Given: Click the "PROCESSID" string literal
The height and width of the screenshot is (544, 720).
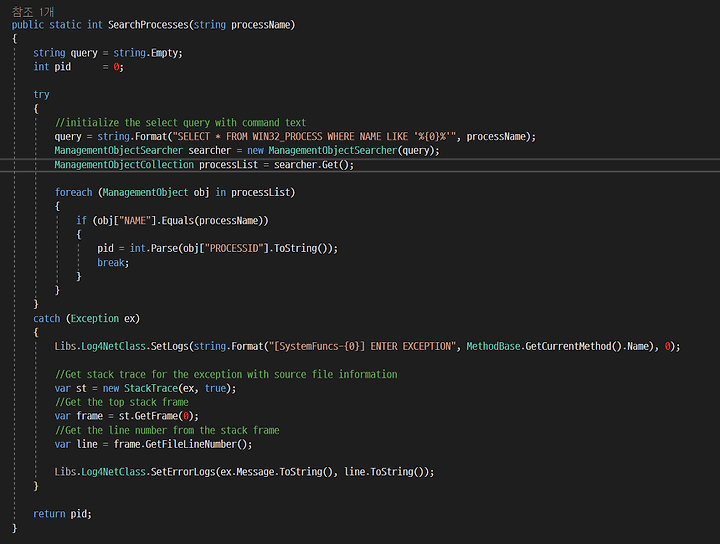Looking at the screenshot, I should [x=234, y=248].
